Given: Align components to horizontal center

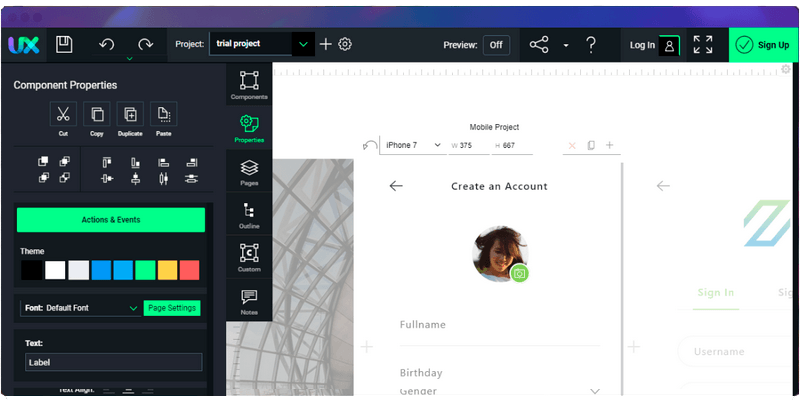Looking at the screenshot, I should pyautogui.click(x=135, y=179).
